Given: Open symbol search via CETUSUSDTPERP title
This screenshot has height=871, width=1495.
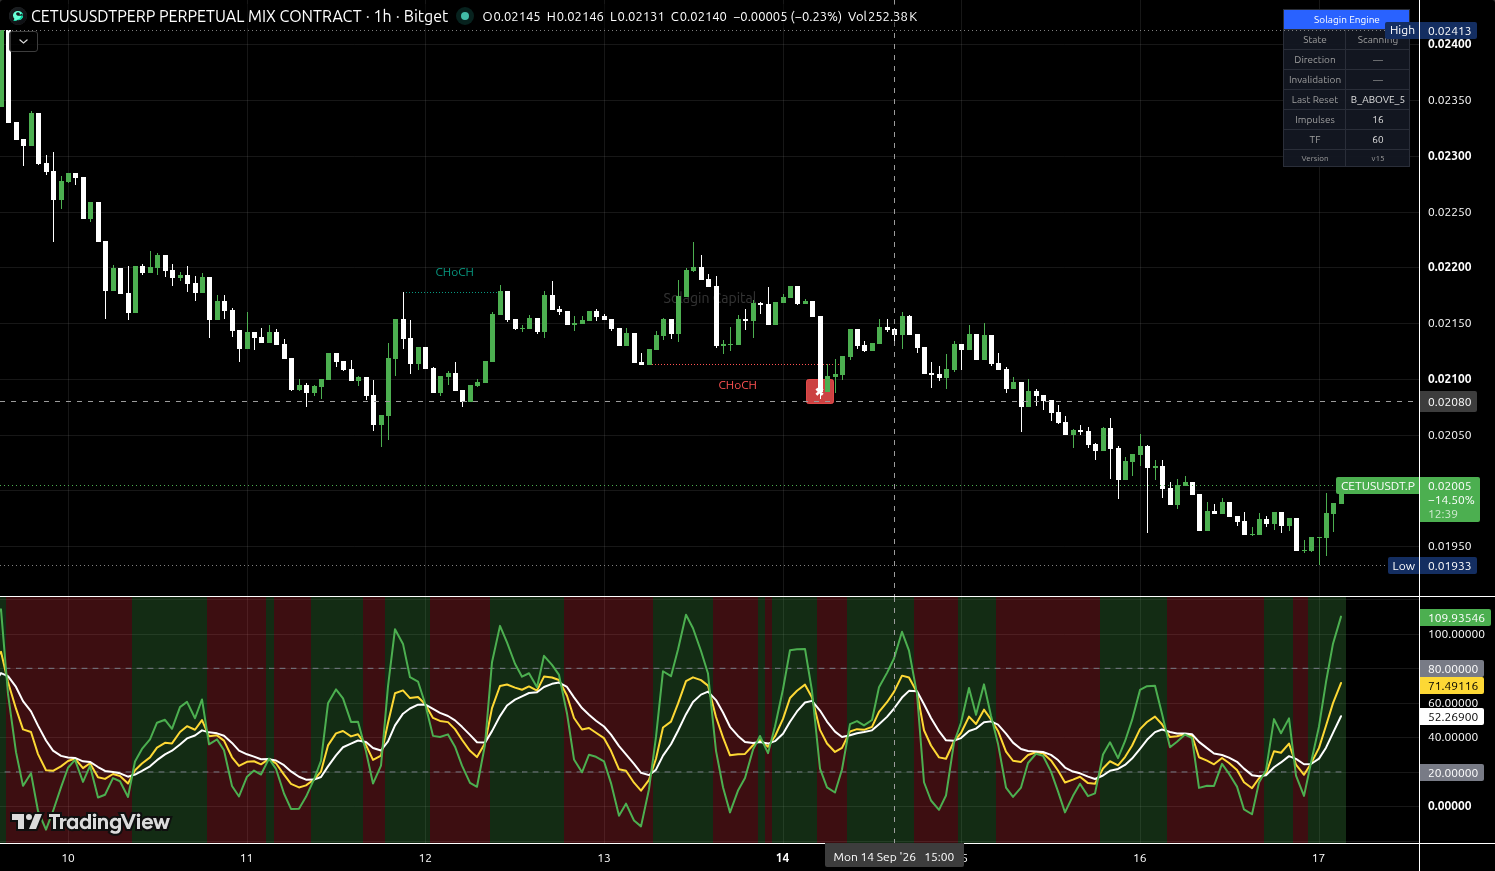Looking at the screenshot, I should coord(196,16).
